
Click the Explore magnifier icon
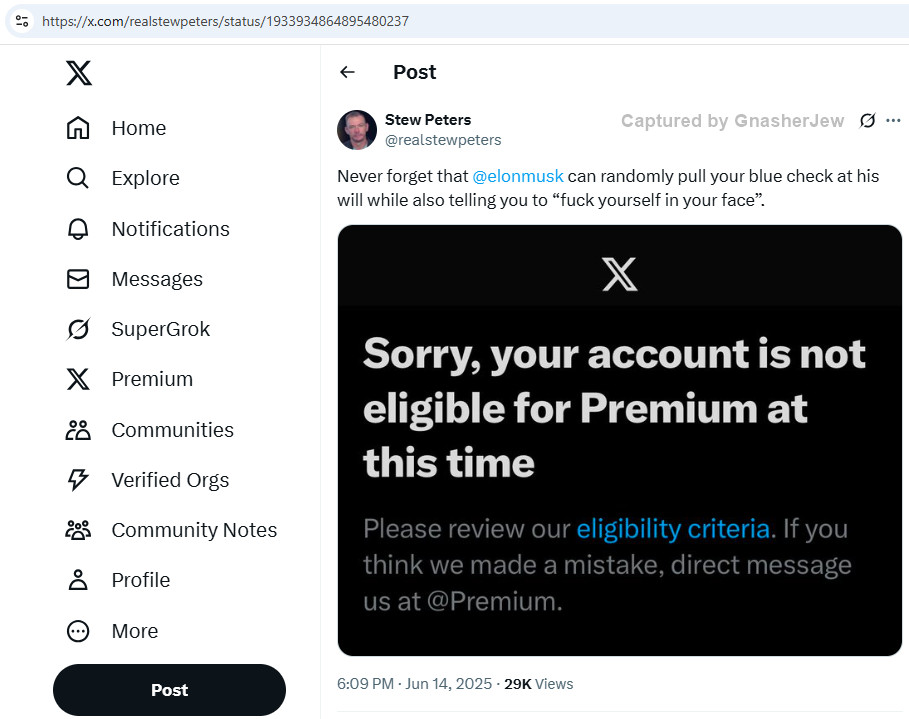click(78, 178)
